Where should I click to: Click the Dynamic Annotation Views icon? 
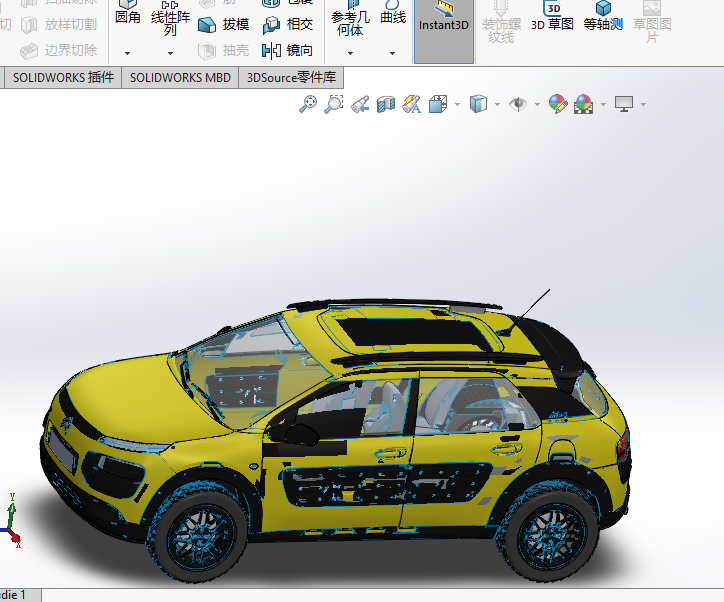pos(411,104)
